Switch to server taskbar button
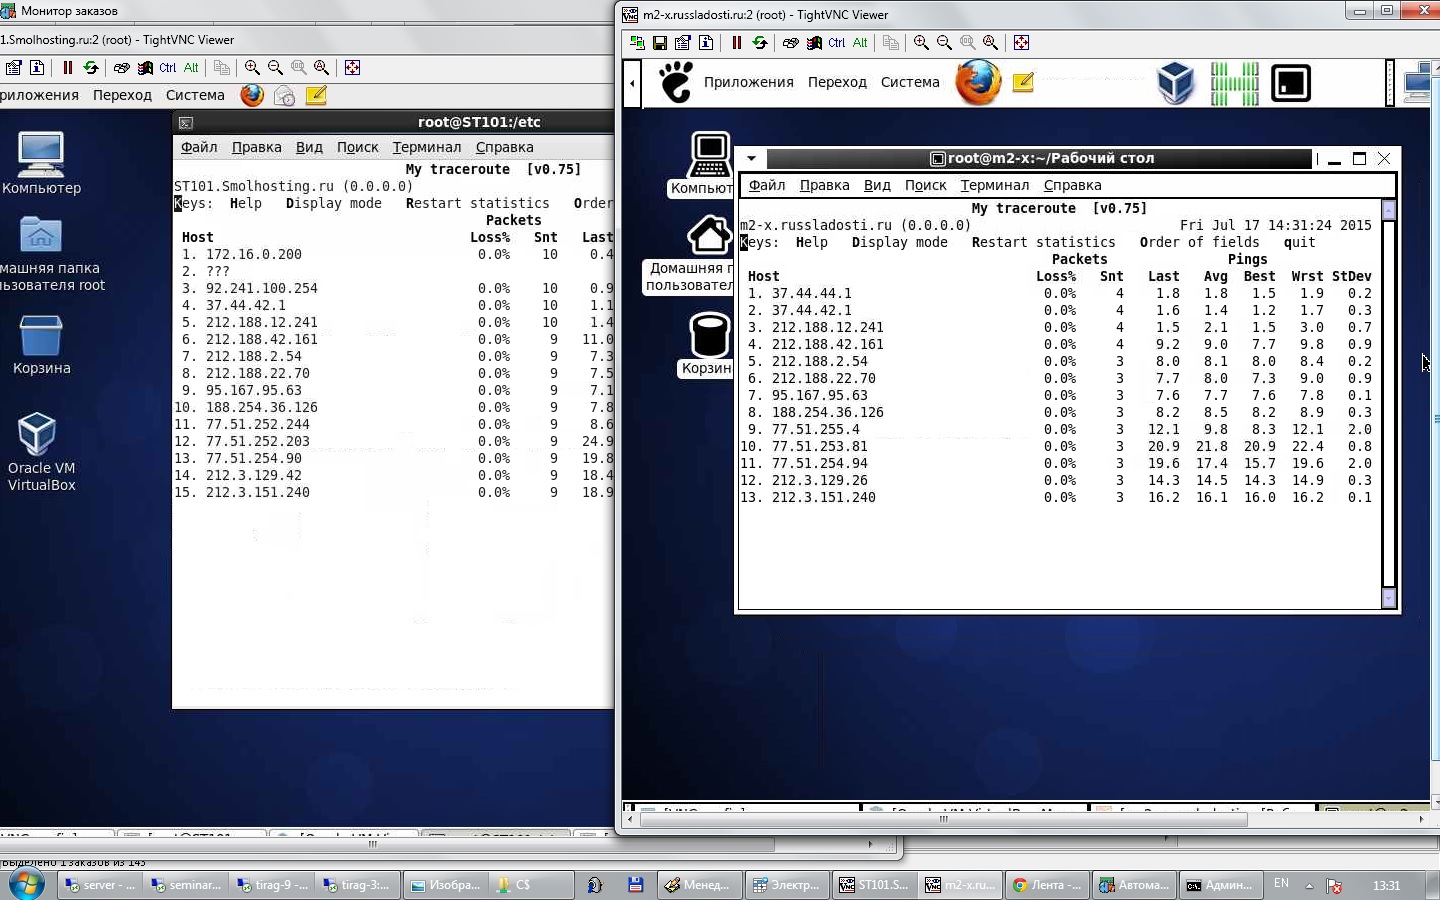Viewport: 1440px width, 900px height. pos(101,885)
